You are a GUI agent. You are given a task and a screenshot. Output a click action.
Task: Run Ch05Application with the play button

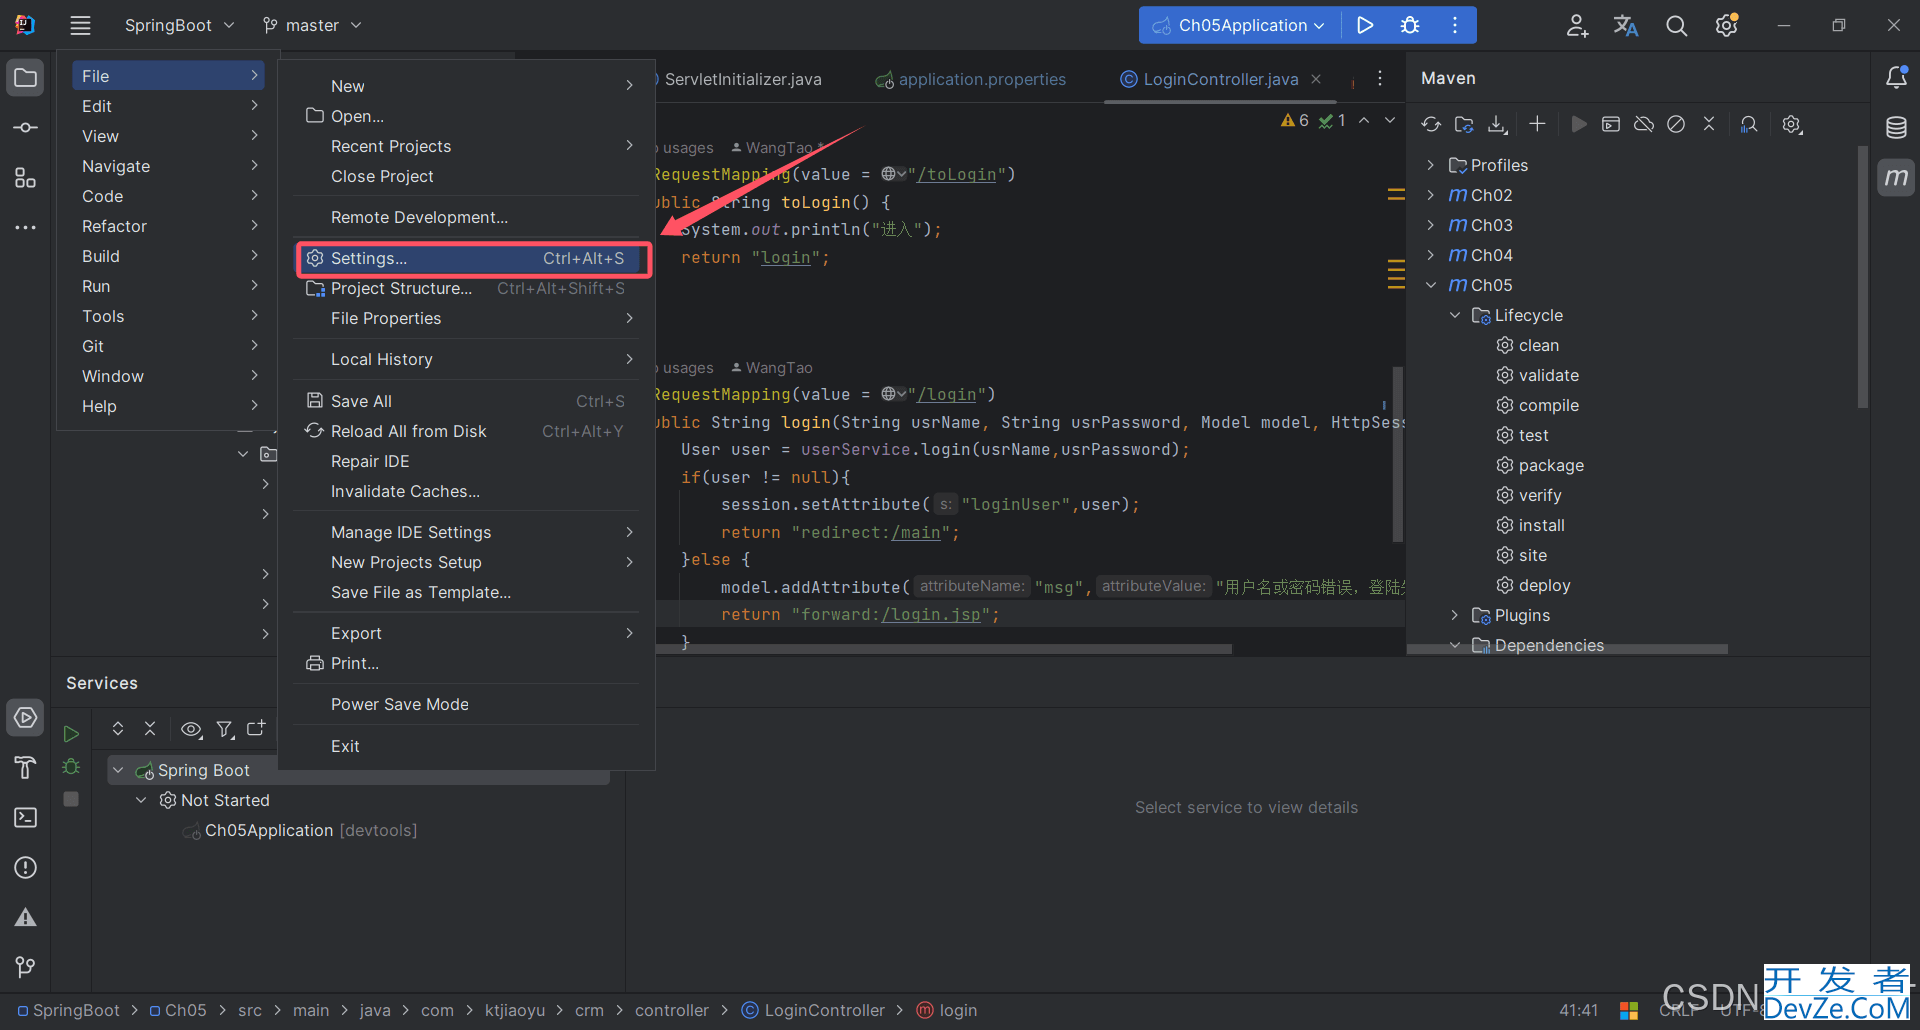pos(1365,25)
